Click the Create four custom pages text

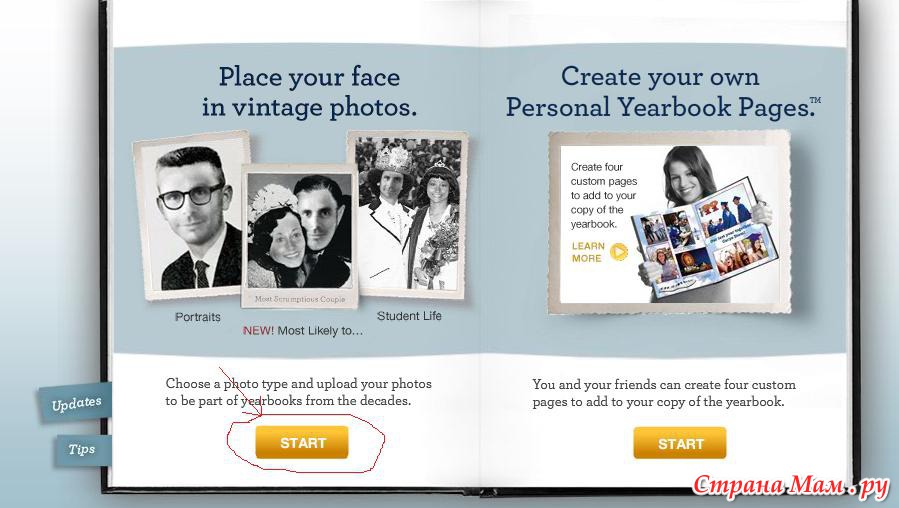point(604,196)
